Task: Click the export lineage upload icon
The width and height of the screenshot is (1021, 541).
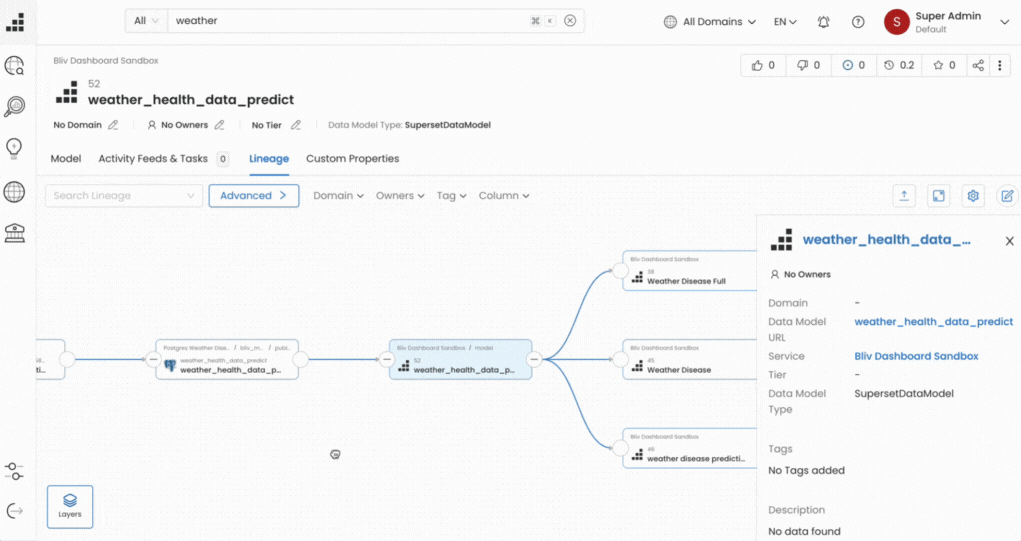Action: [x=904, y=196]
